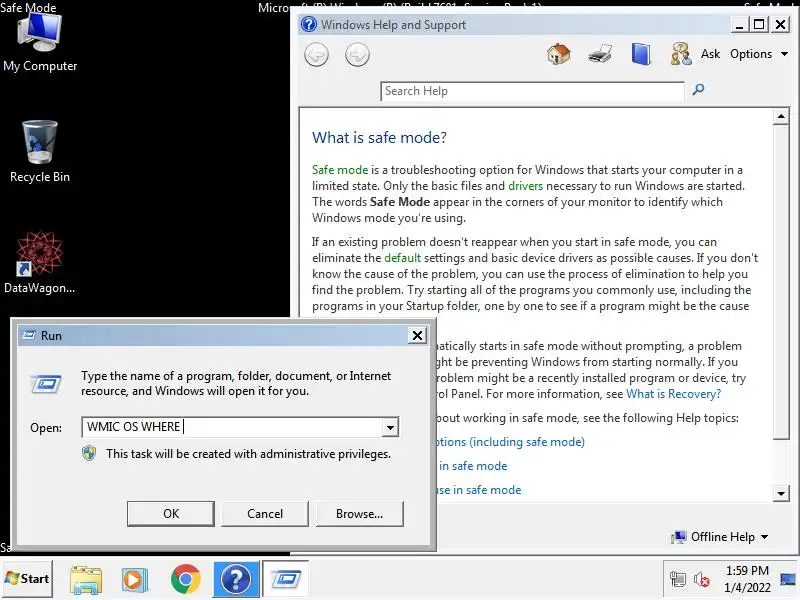The width and height of the screenshot is (800, 600).
Task: Select Recycle Bin desktop icon
Action: pyautogui.click(x=40, y=152)
